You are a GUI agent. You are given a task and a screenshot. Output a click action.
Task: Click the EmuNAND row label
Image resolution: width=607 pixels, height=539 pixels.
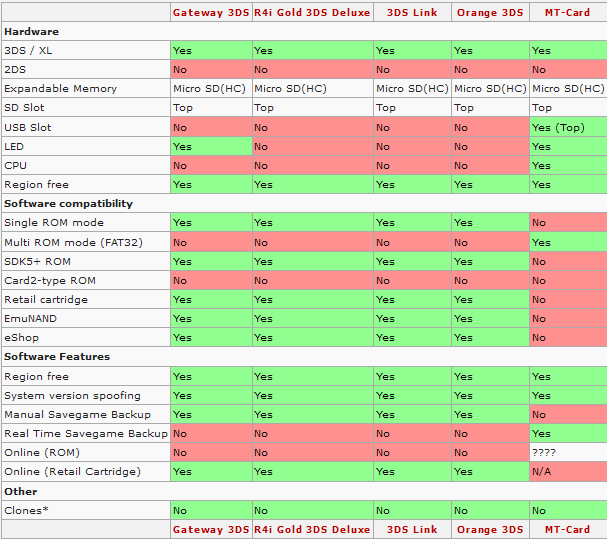[x=31, y=318]
